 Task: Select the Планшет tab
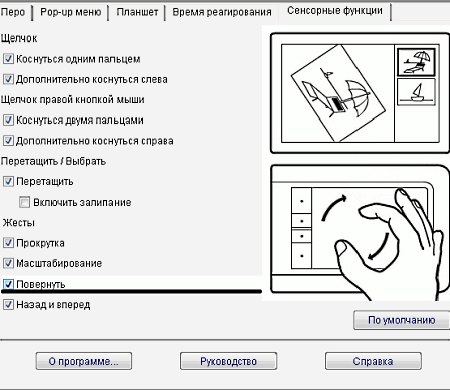click(x=137, y=12)
